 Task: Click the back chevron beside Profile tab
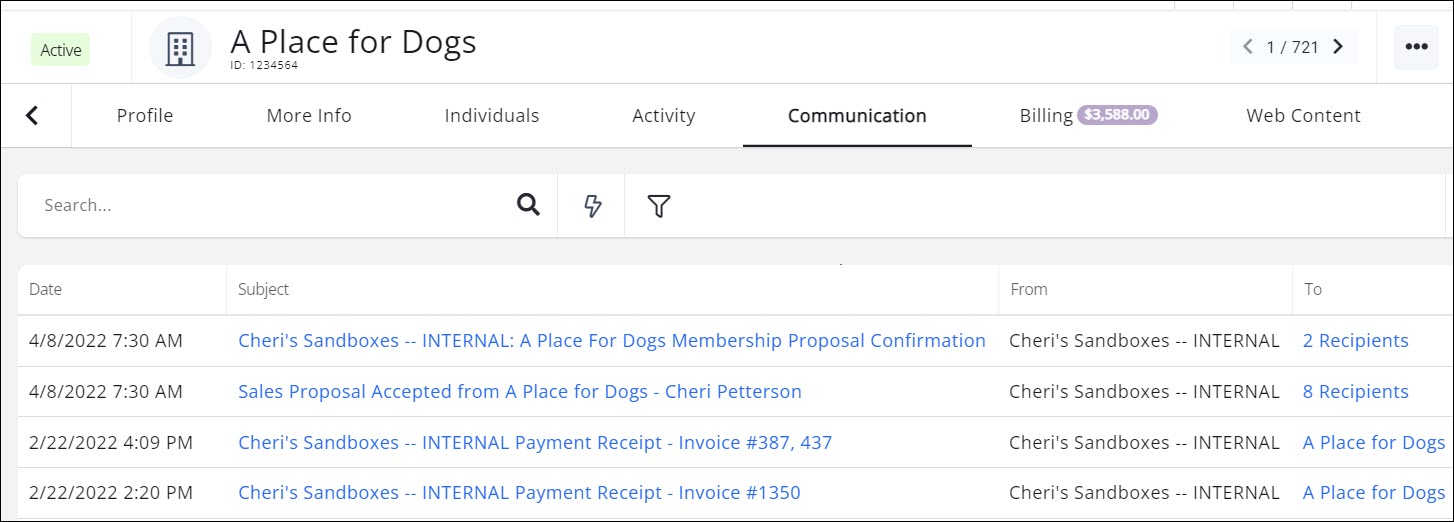pos(32,116)
